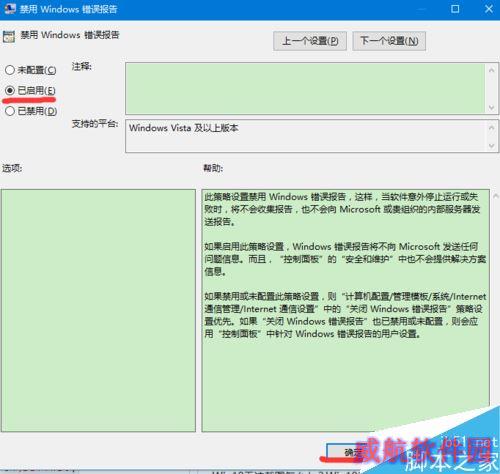Click the help paragraph starting 如果启用此策略设置
500x474 pixels.
click(x=345, y=259)
